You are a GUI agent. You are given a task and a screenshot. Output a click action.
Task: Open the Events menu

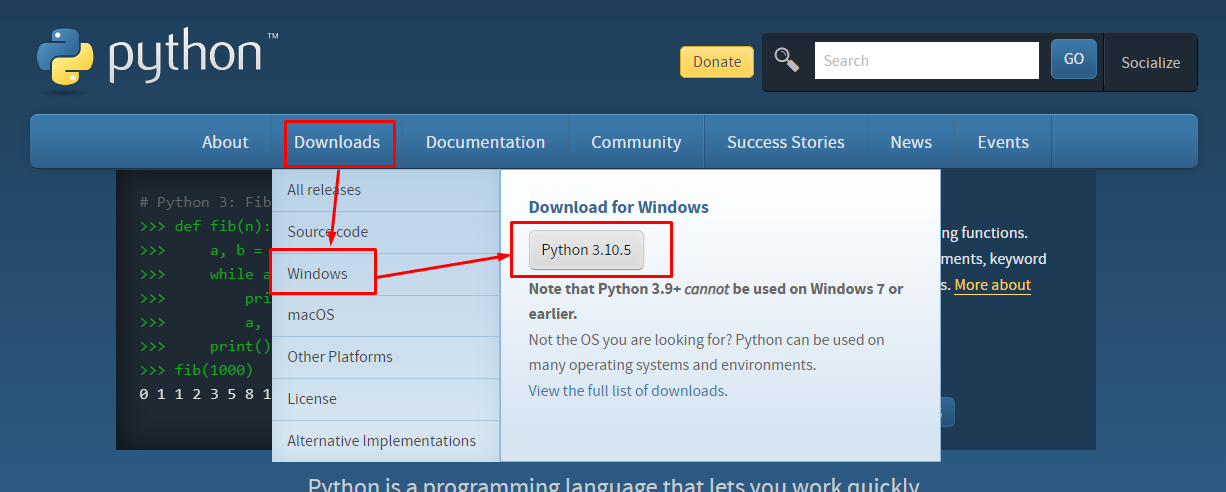click(1003, 142)
